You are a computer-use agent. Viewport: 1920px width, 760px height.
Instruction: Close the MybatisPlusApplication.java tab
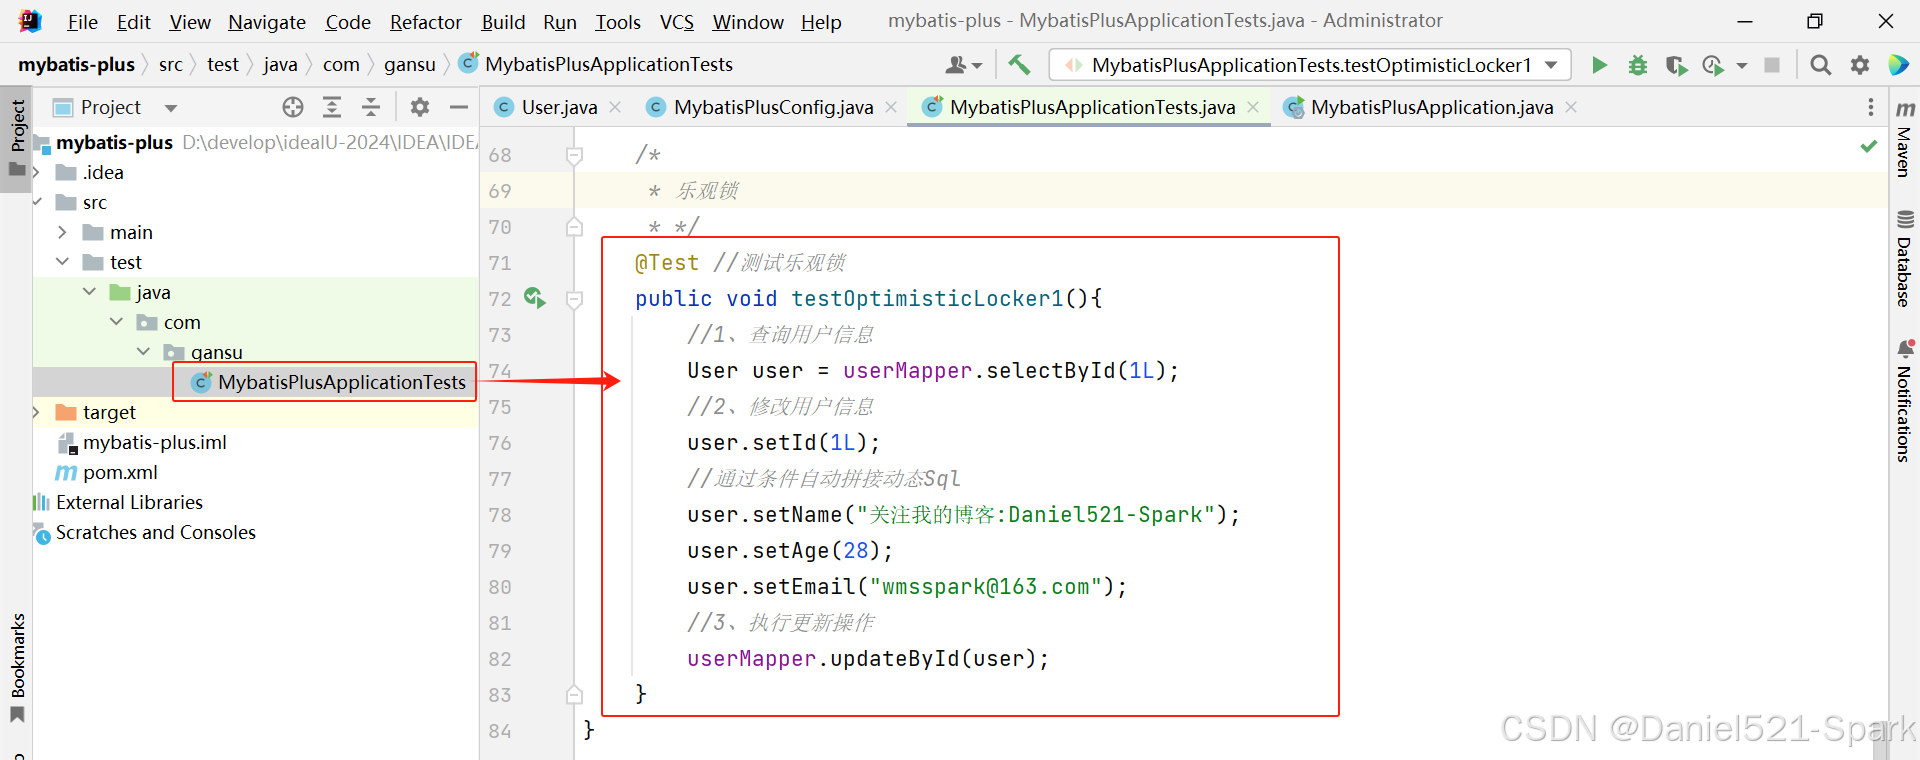(x=1571, y=107)
